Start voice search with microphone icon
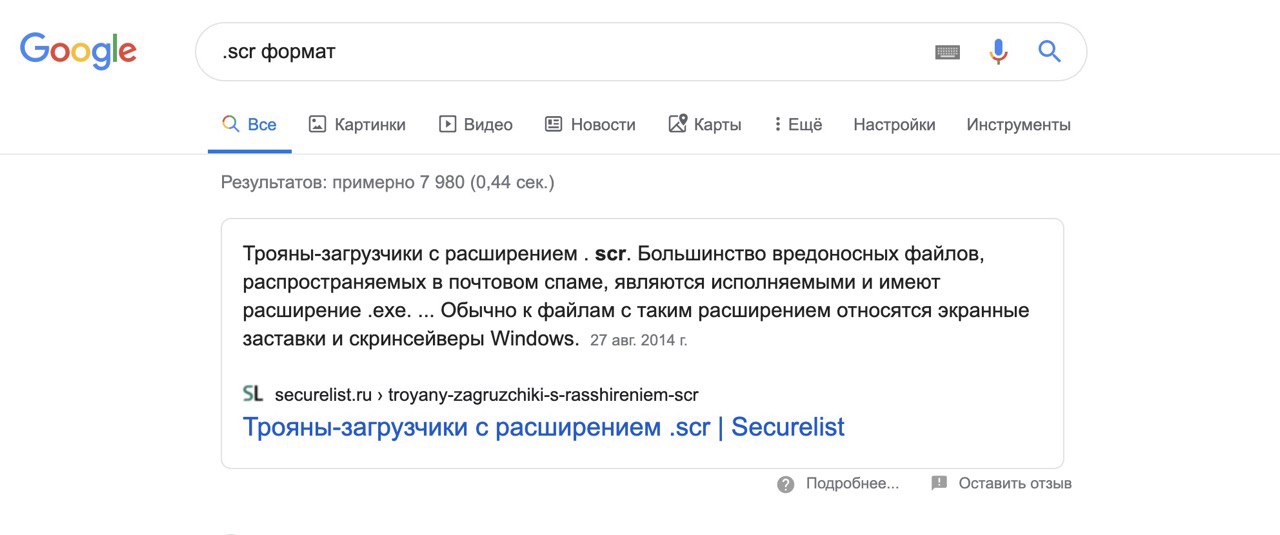The width and height of the screenshot is (1280, 535). click(x=998, y=52)
